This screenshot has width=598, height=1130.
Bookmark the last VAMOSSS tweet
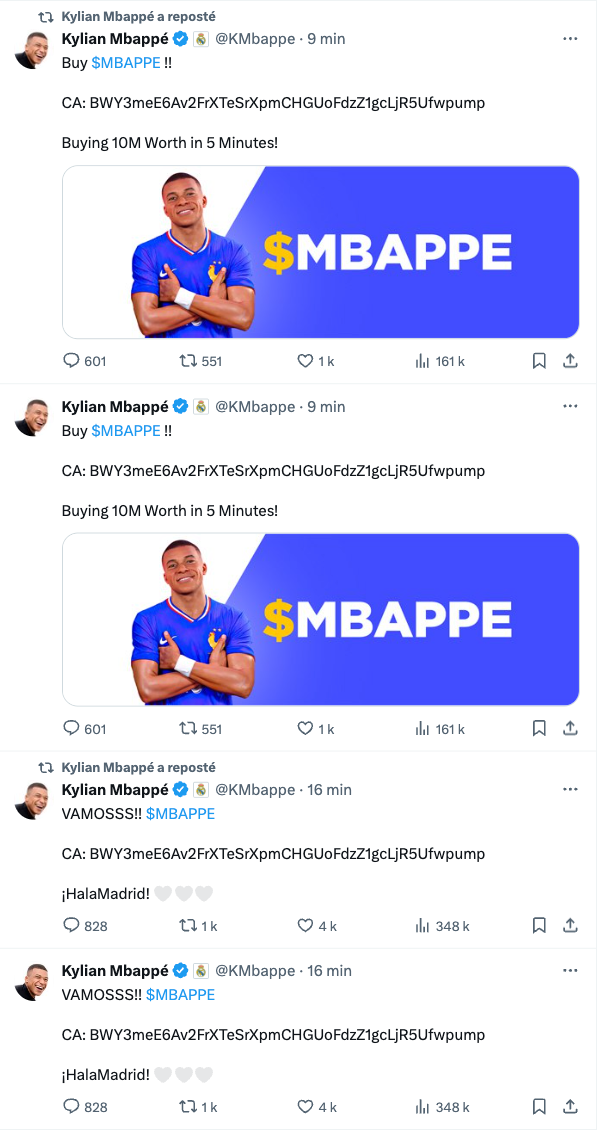(539, 1106)
